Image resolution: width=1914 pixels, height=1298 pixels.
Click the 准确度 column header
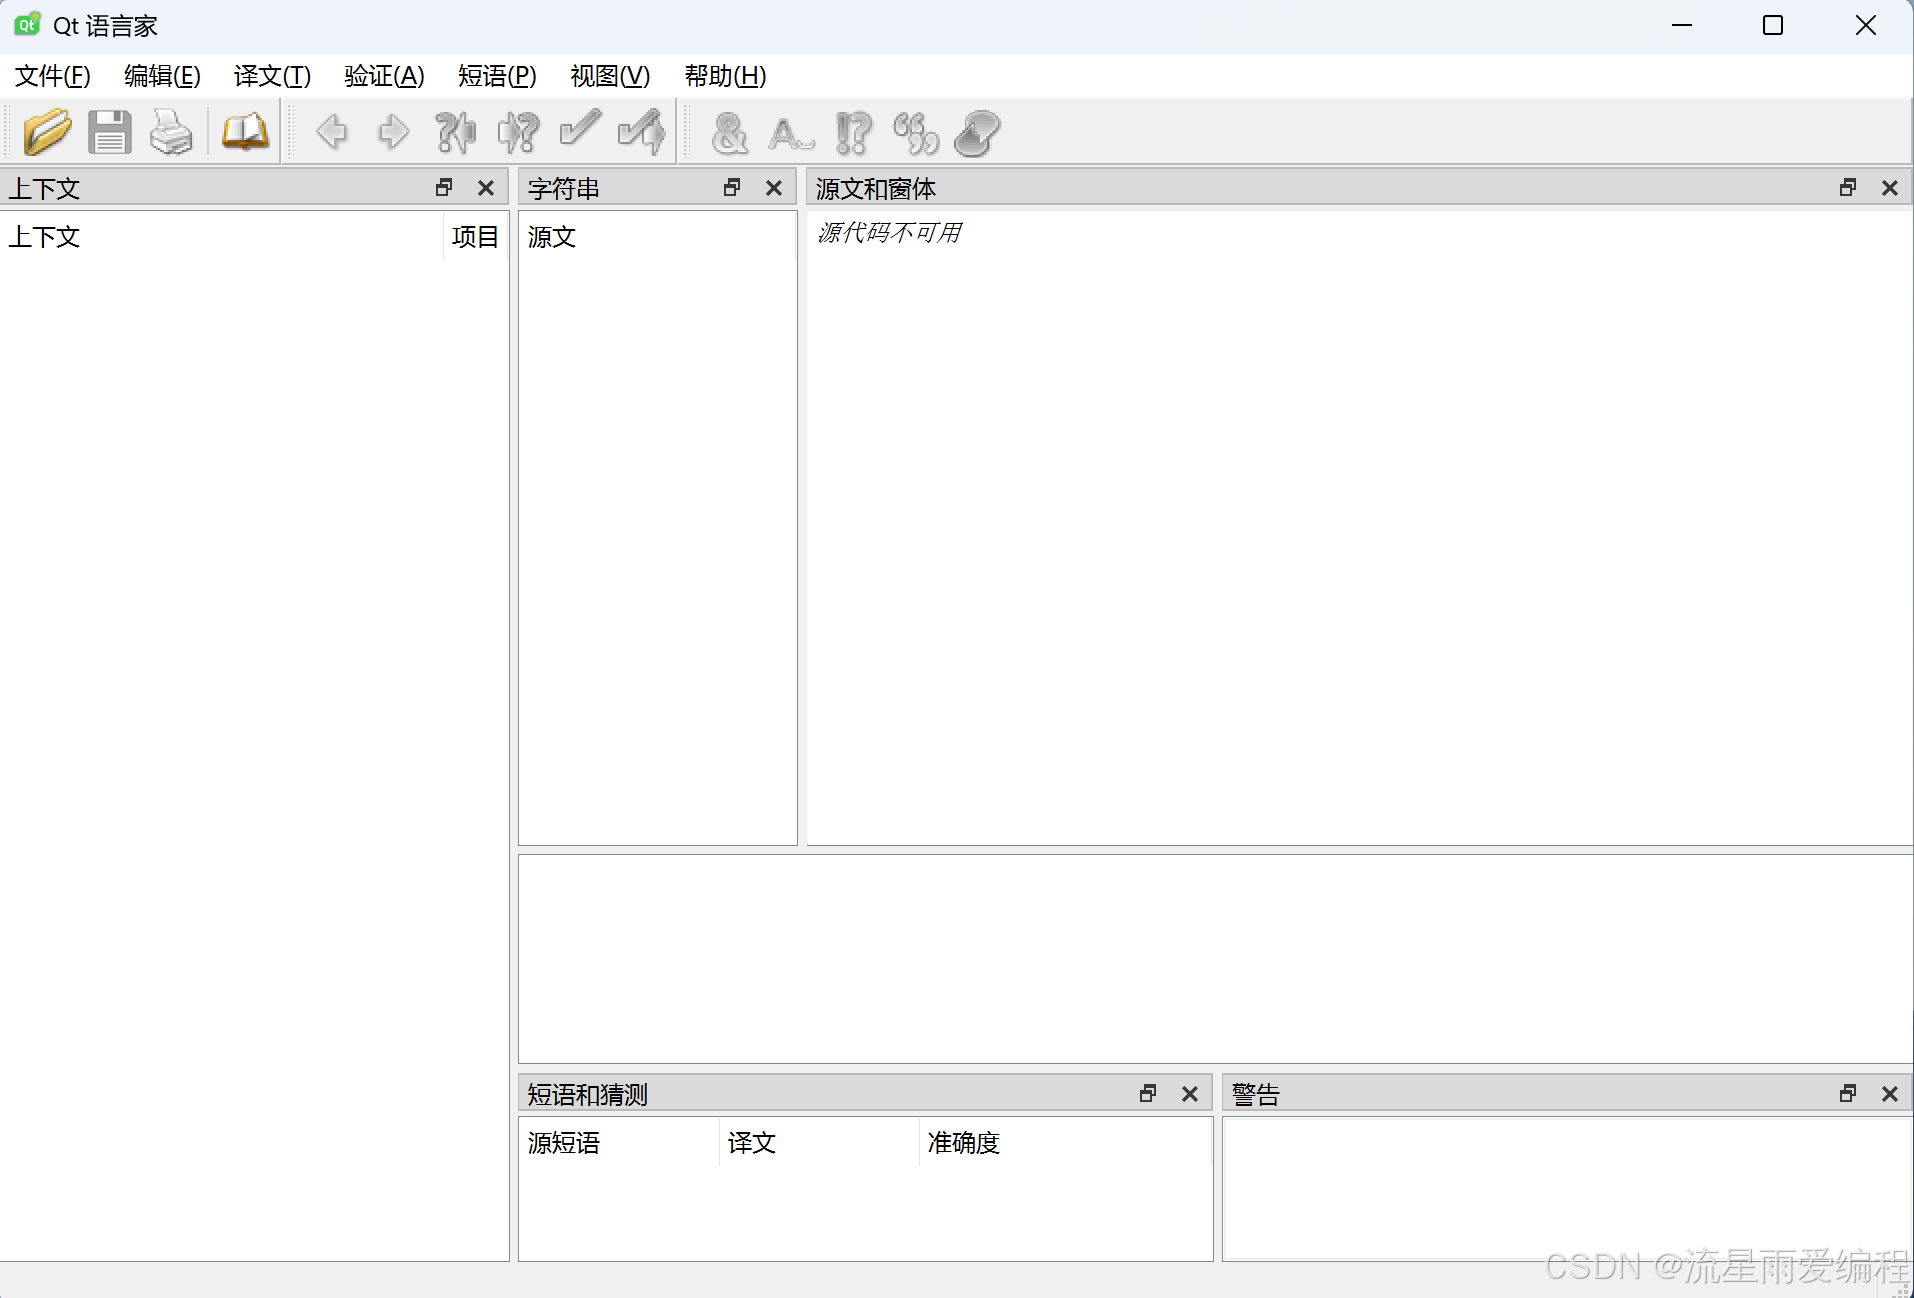1065,1142
